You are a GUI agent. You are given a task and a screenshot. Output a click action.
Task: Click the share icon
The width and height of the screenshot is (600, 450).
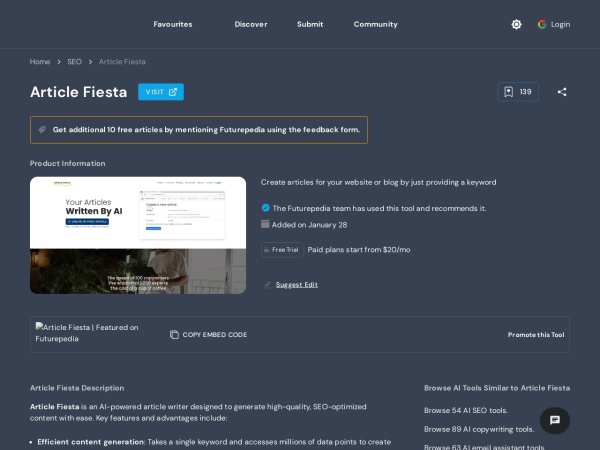point(562,92)
